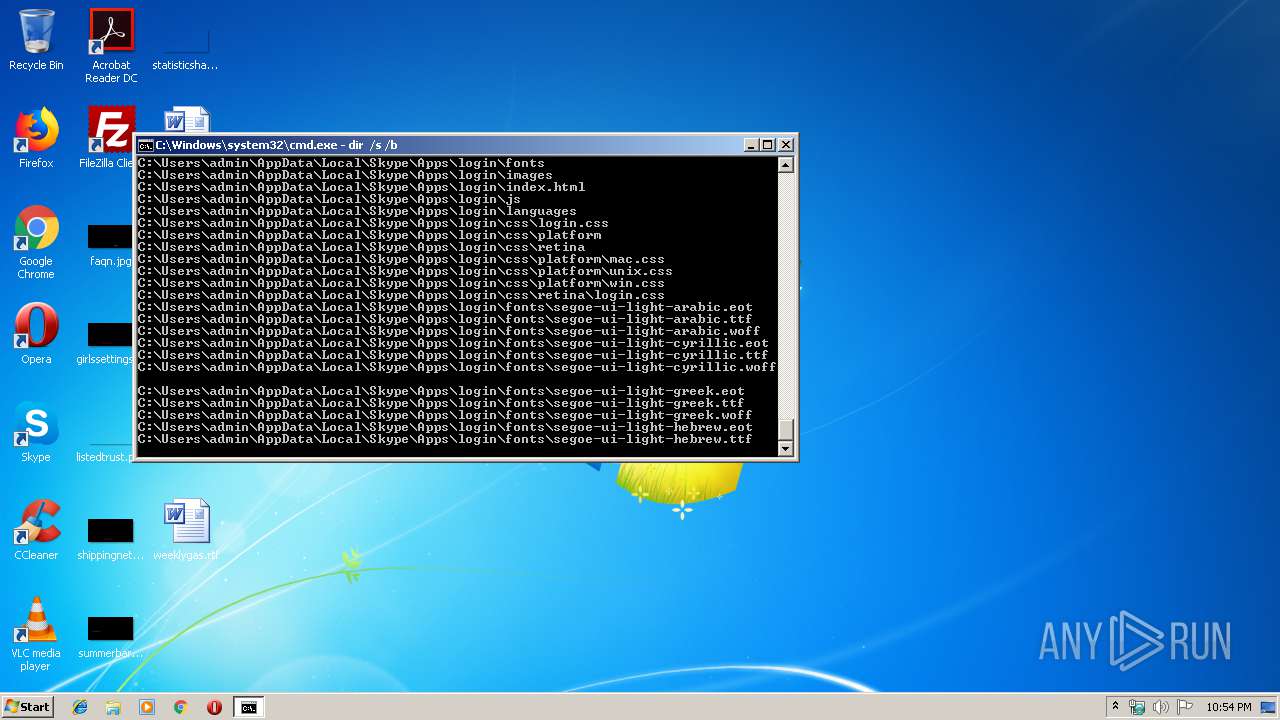
Task: Click the login\languages output line
Action: coord(357,211)
